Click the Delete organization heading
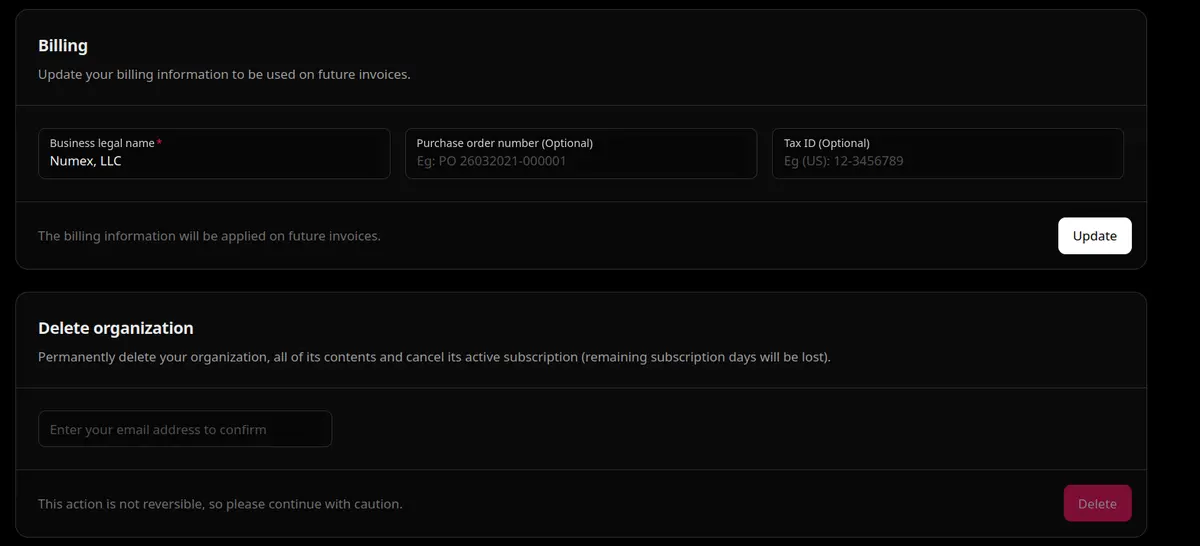The width and height of the screenshot is (1200, 546). coord(116,328)
